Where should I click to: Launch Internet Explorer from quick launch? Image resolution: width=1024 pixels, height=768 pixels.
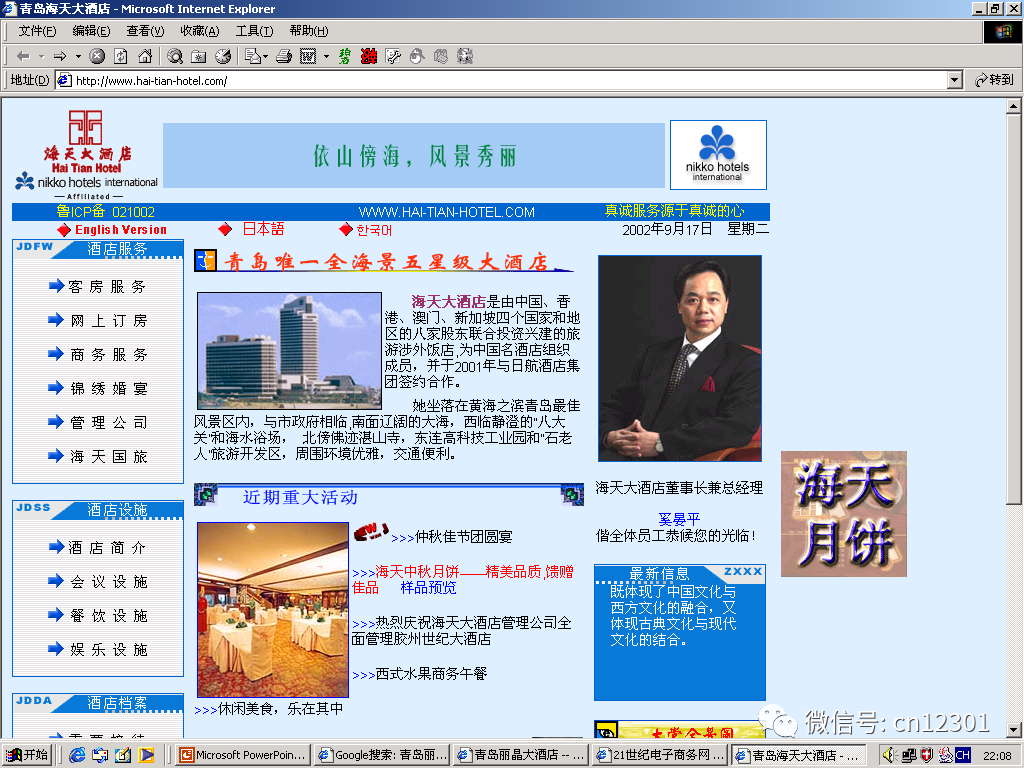click(x=77, y=755)
